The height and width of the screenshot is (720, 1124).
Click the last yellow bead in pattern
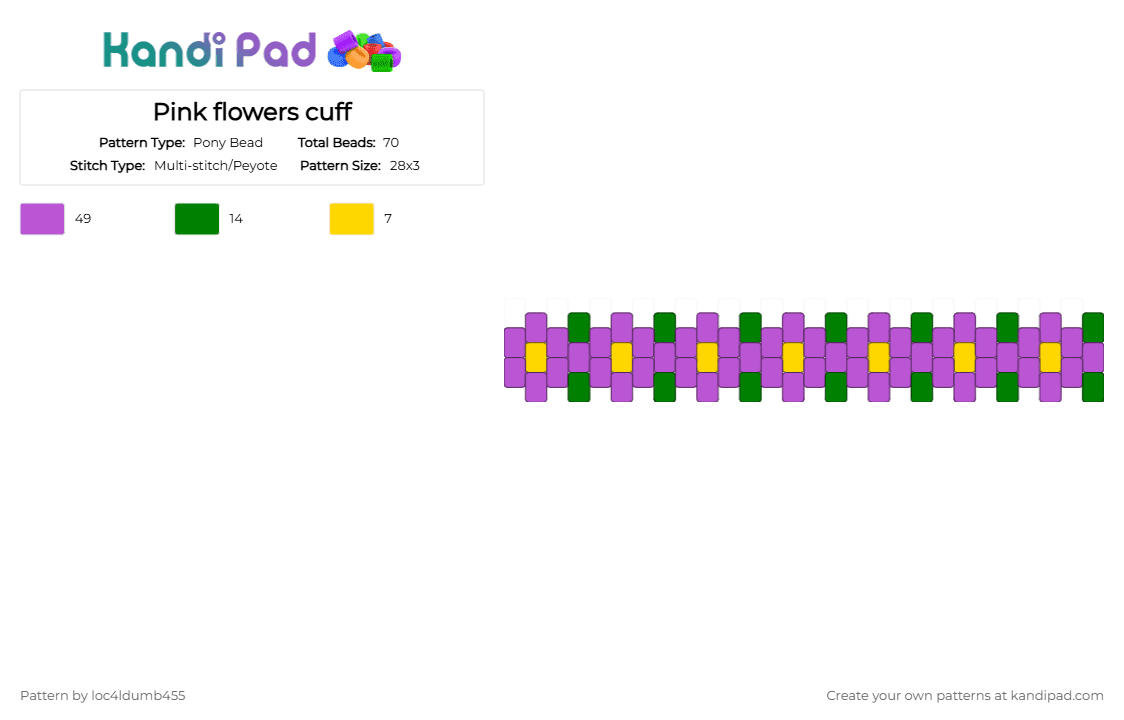(1050, 357)
